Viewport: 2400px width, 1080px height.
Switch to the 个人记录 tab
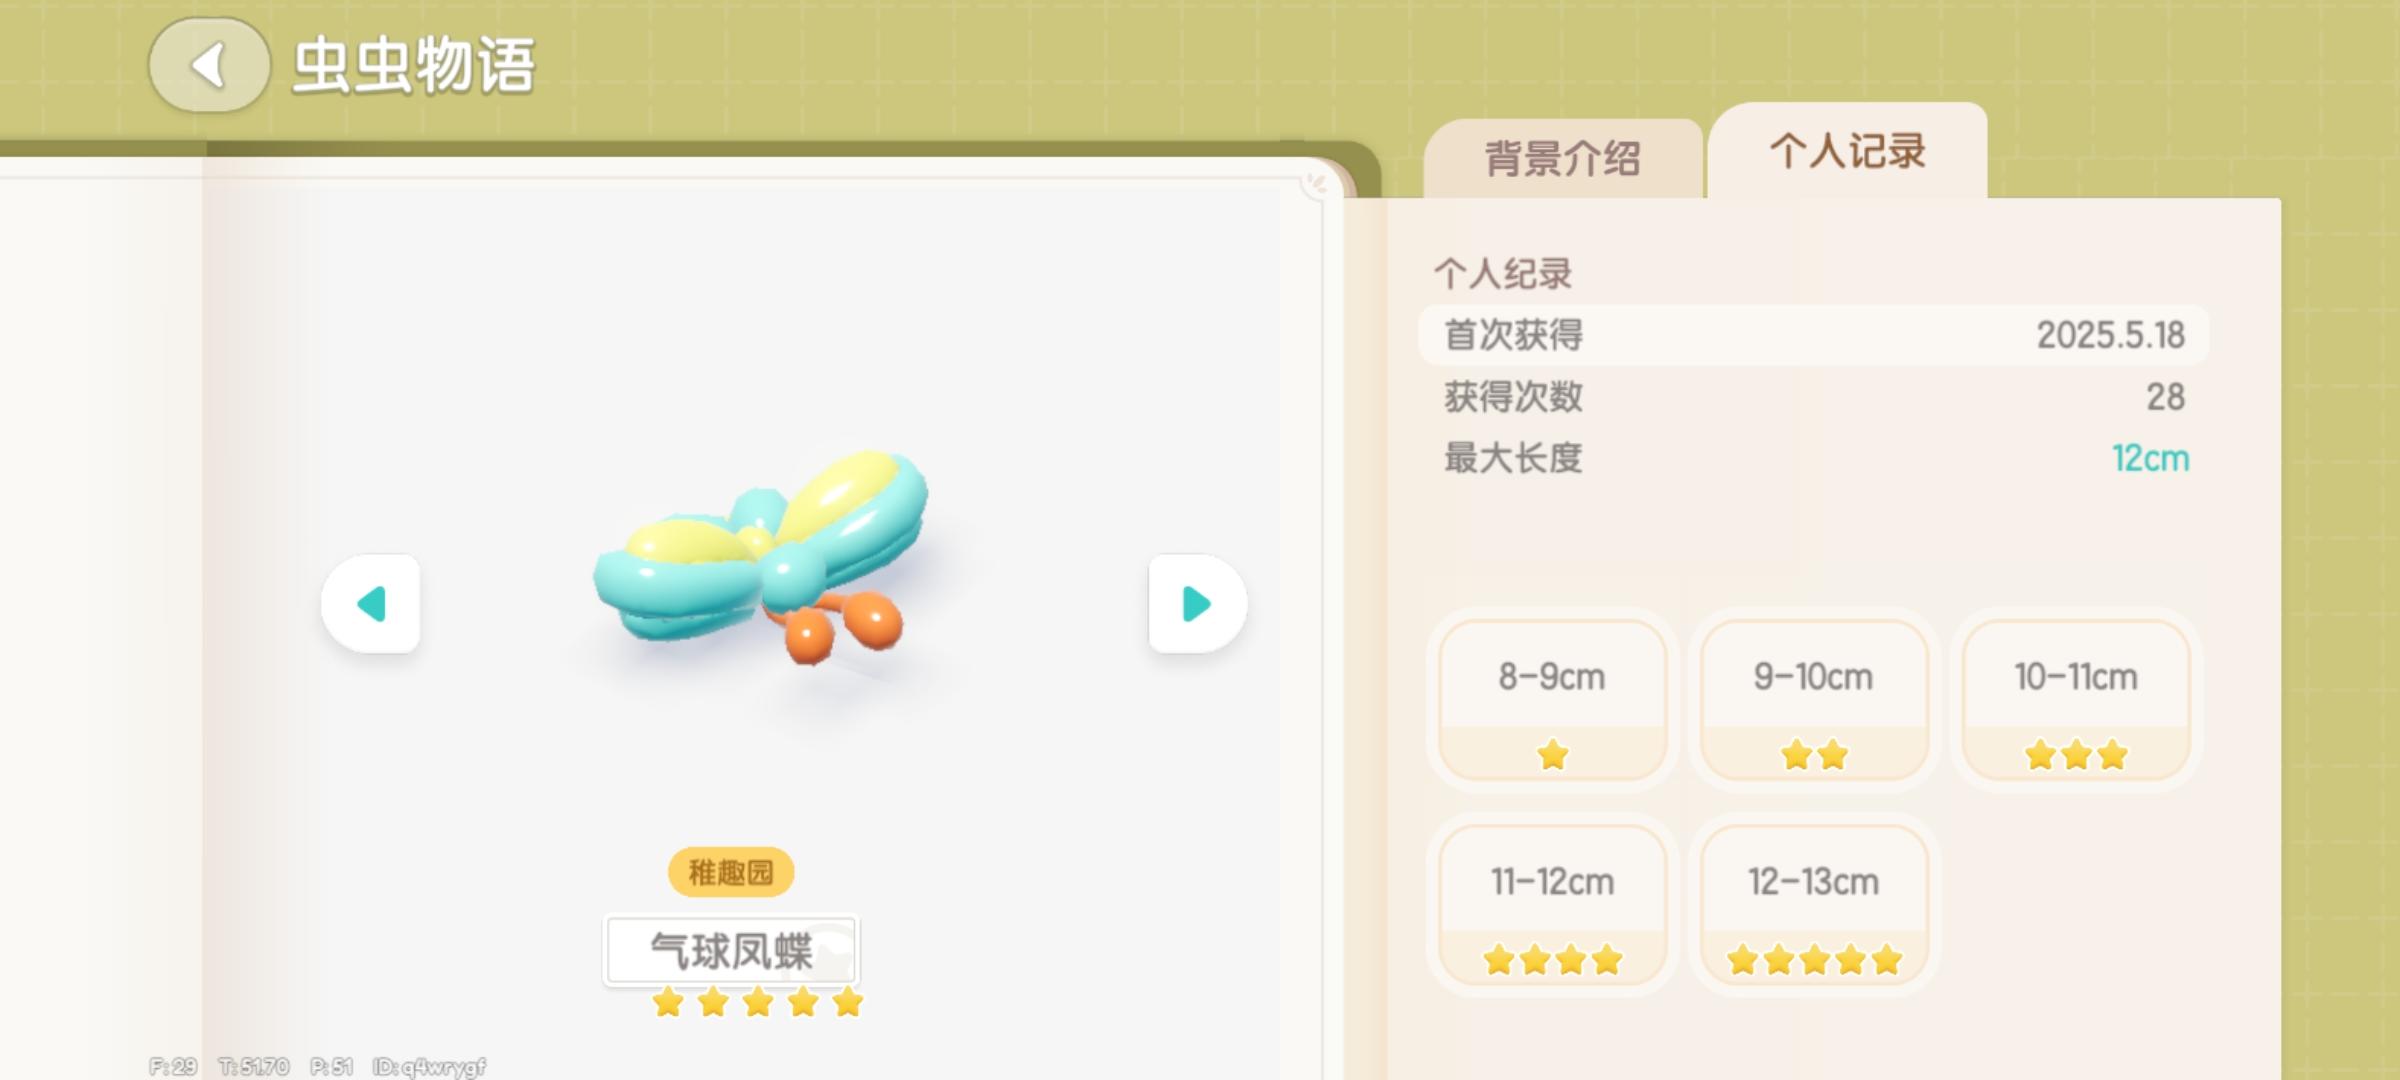1847,152
